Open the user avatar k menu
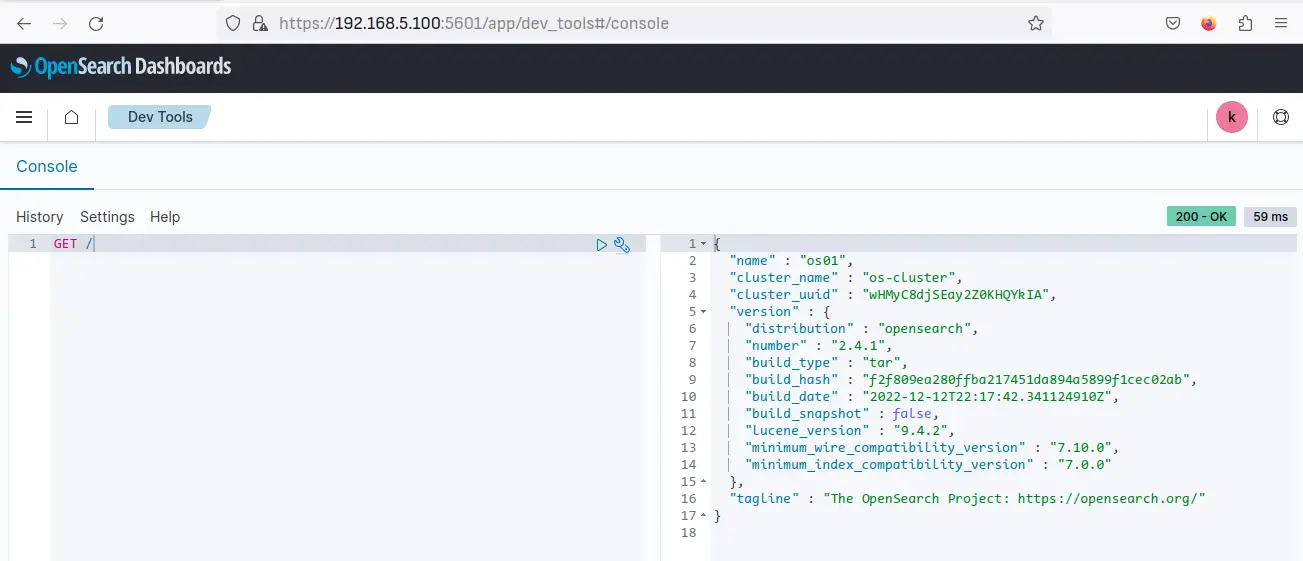 click(1231, 117)
